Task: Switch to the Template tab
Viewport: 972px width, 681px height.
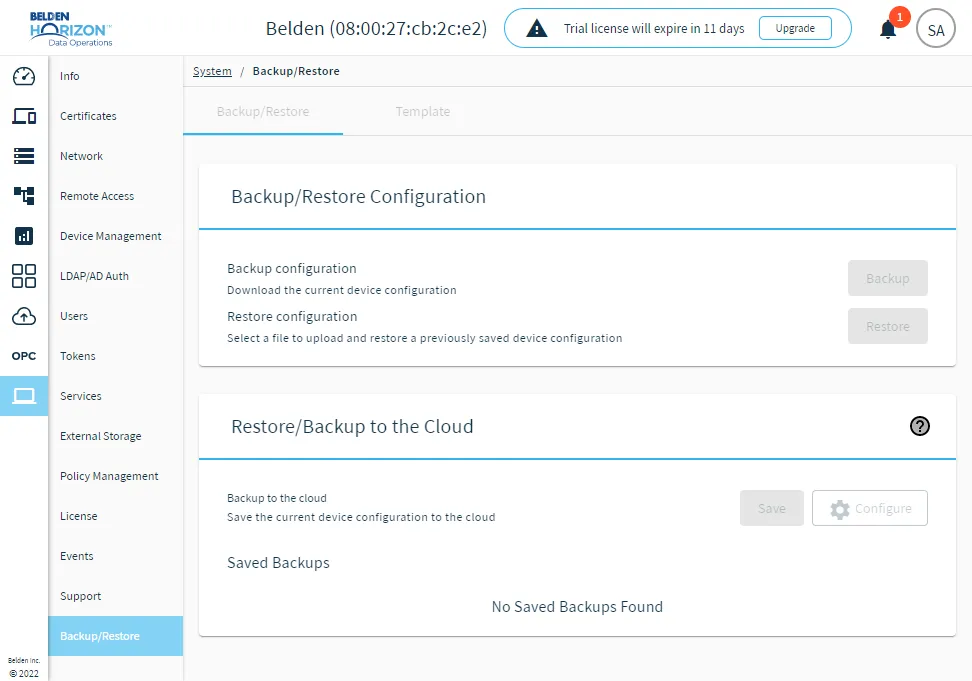Action: [423, 112]
